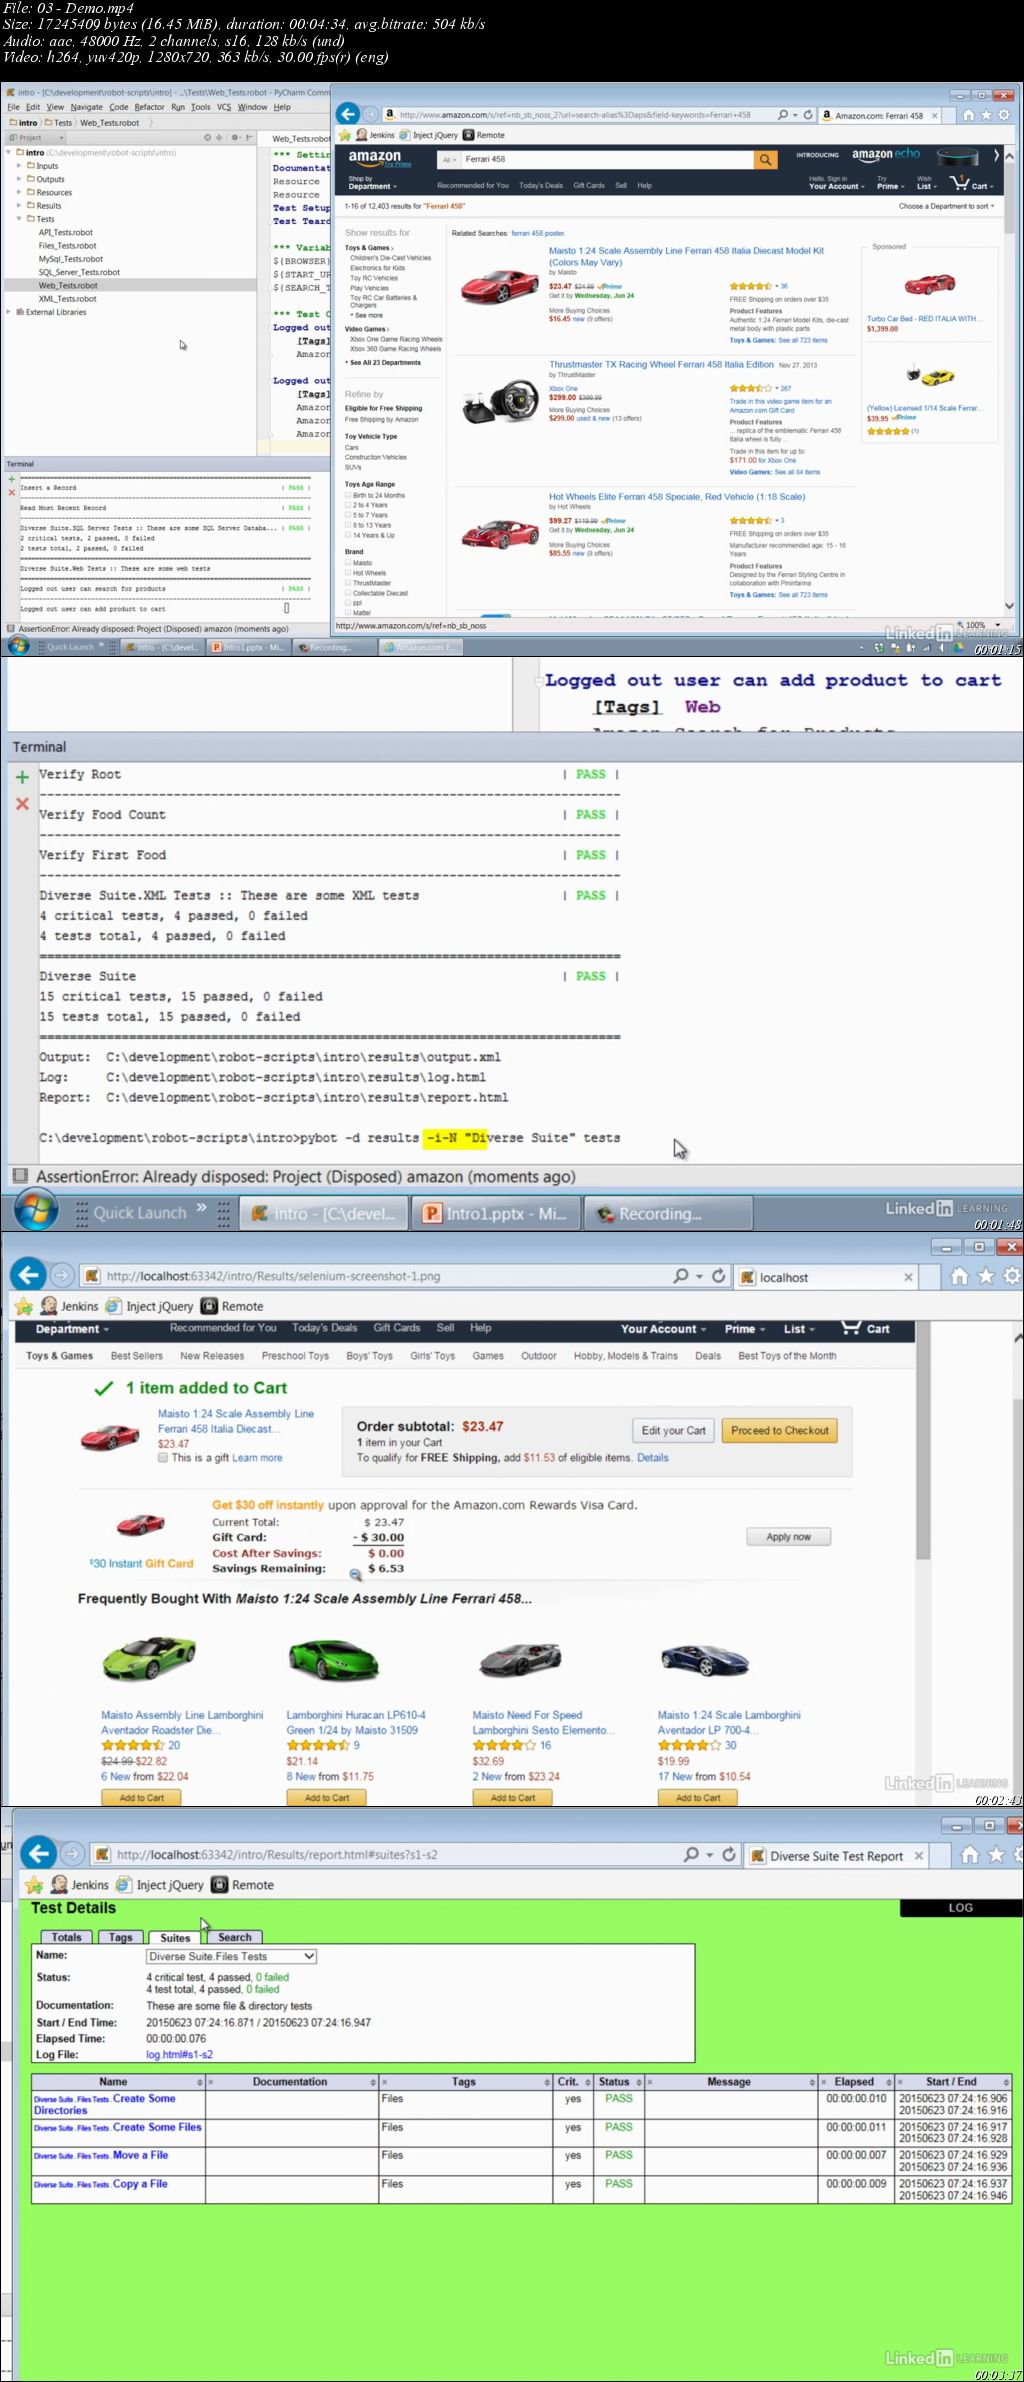Switch to the Totals tab in Test Details

66,1937
